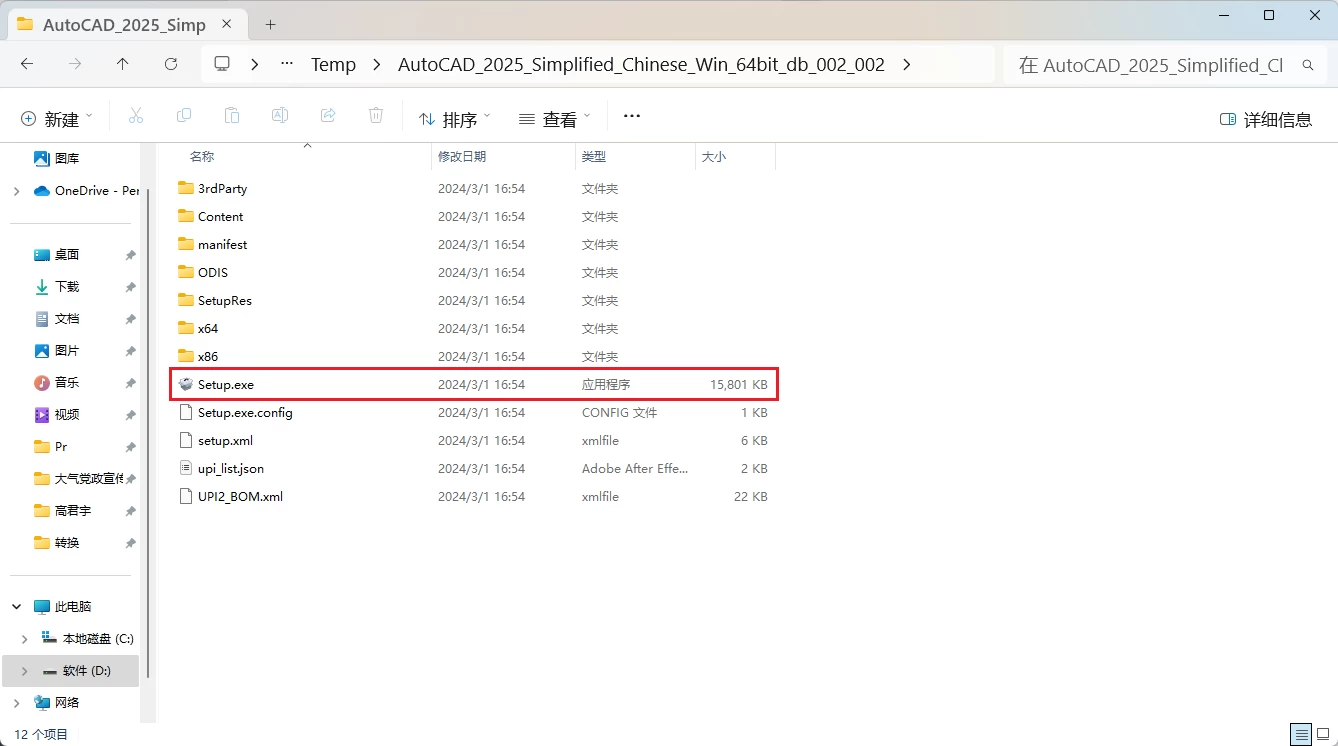The width and height of the screenshot is (1338, 746).
Task: Expand the 本地磁盘 (C:) node
Action: pyautogui.click(x=25, y=638)
